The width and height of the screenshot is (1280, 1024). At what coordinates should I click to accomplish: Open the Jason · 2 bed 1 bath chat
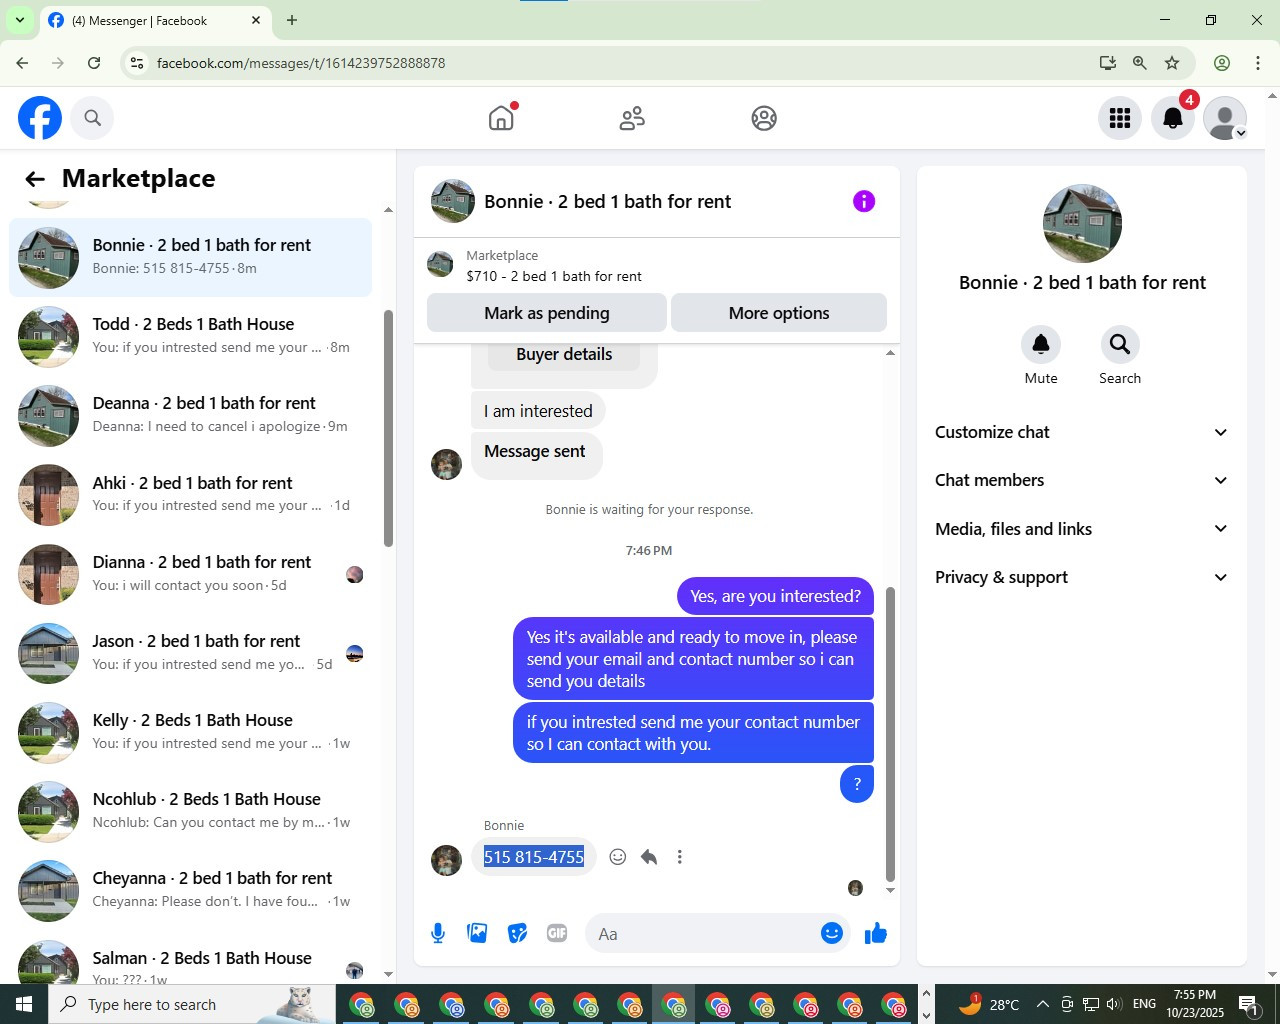click(x=190, y=653)
